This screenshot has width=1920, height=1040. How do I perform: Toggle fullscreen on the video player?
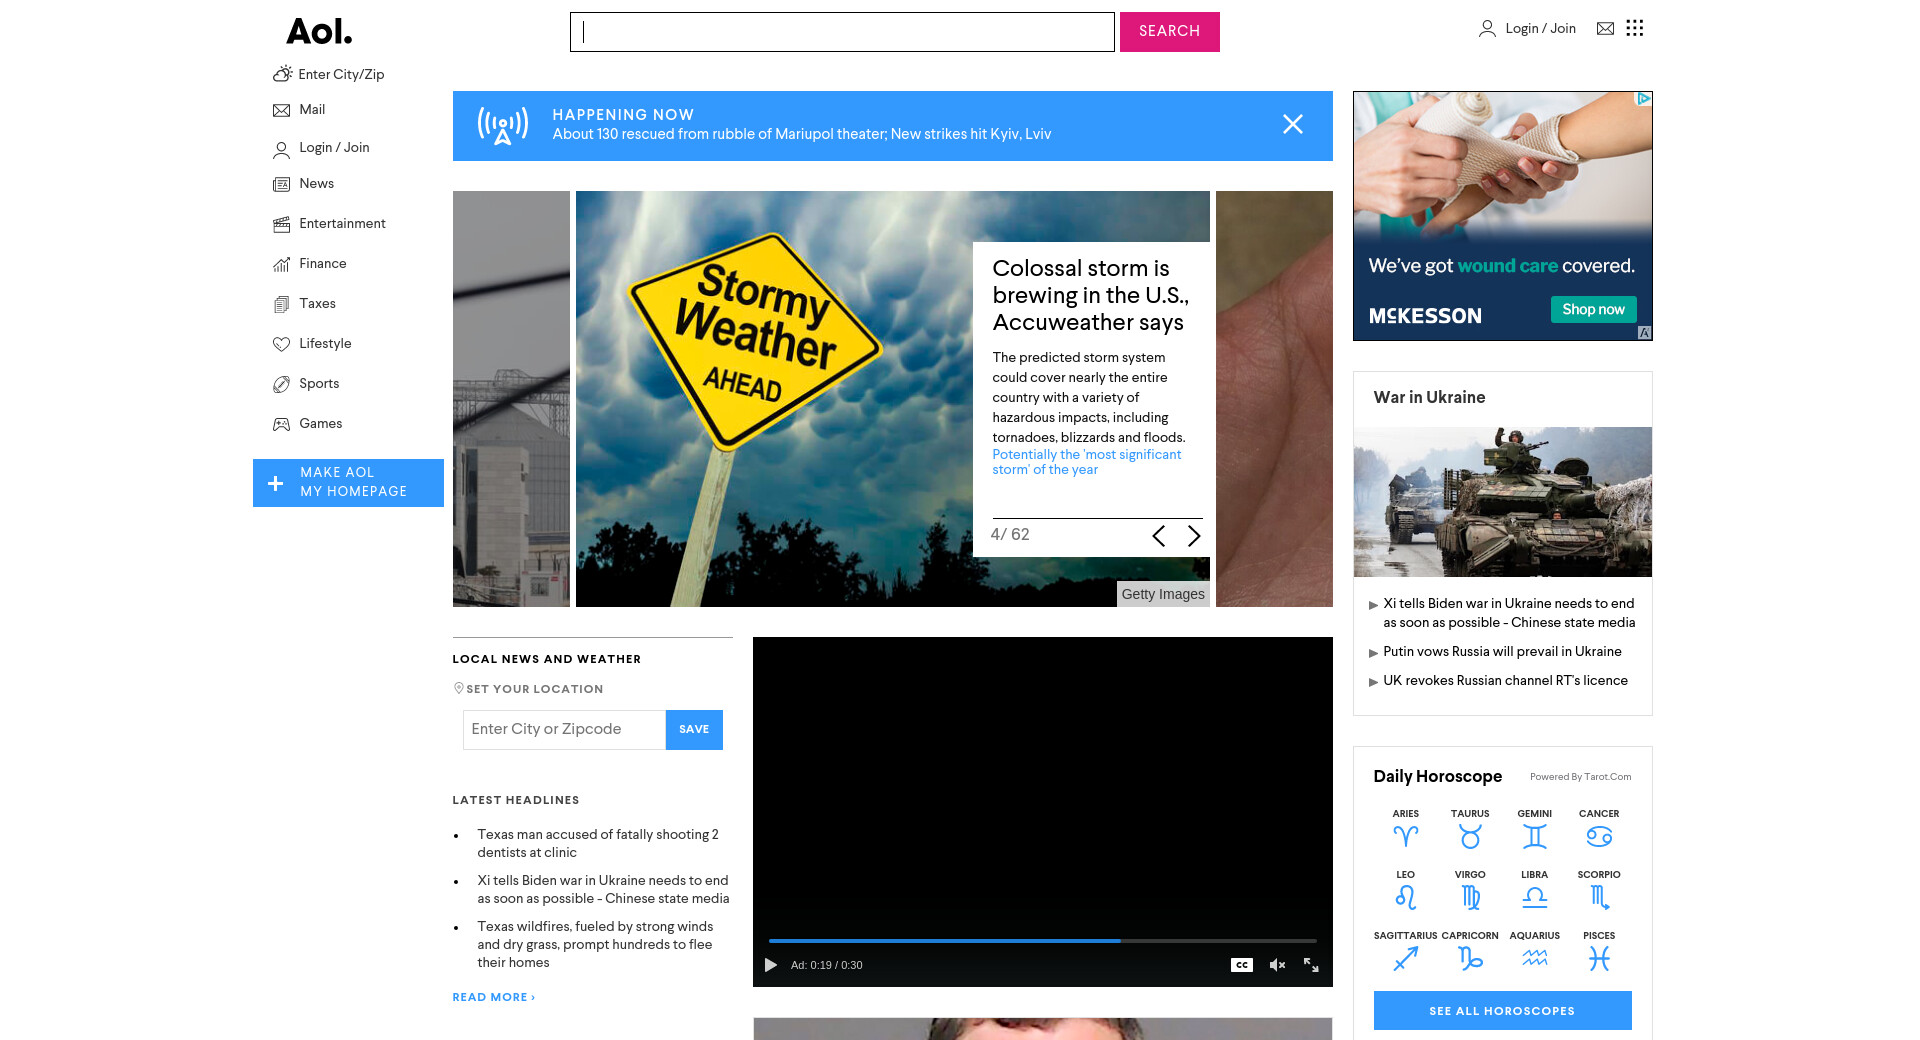[1311, 965]
